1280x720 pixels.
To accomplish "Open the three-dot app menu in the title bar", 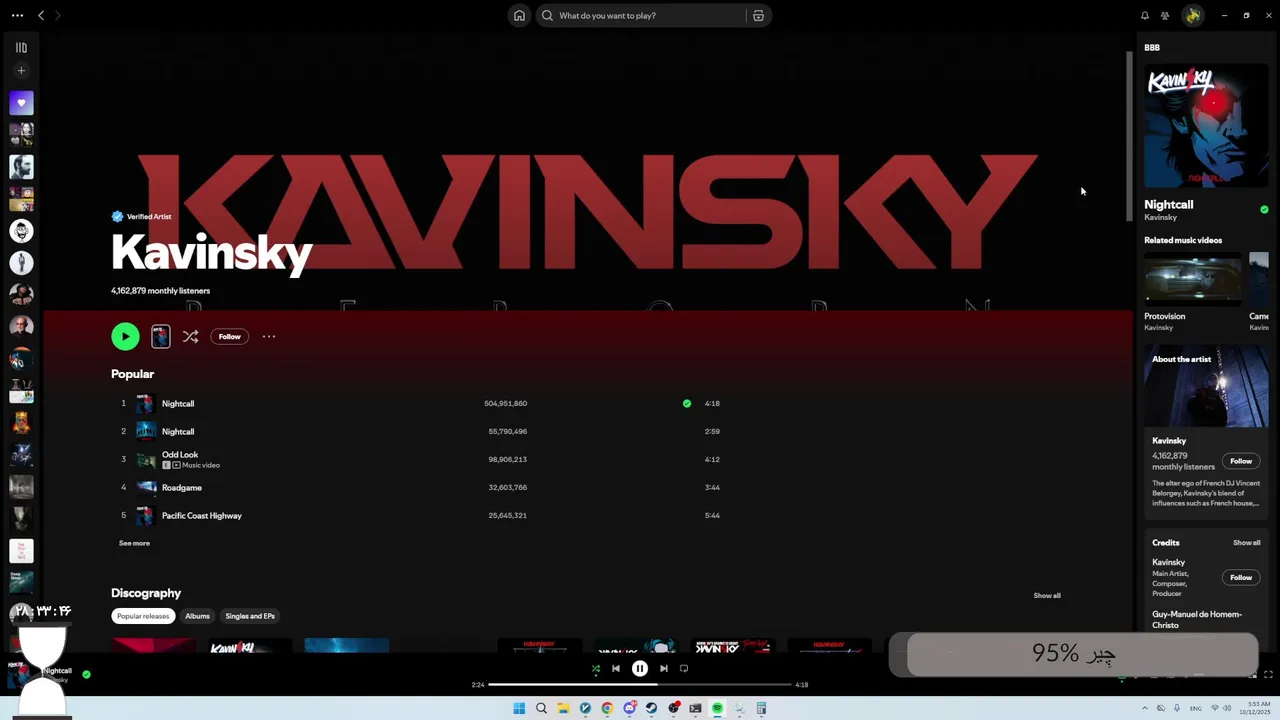I will pos(17,15).
